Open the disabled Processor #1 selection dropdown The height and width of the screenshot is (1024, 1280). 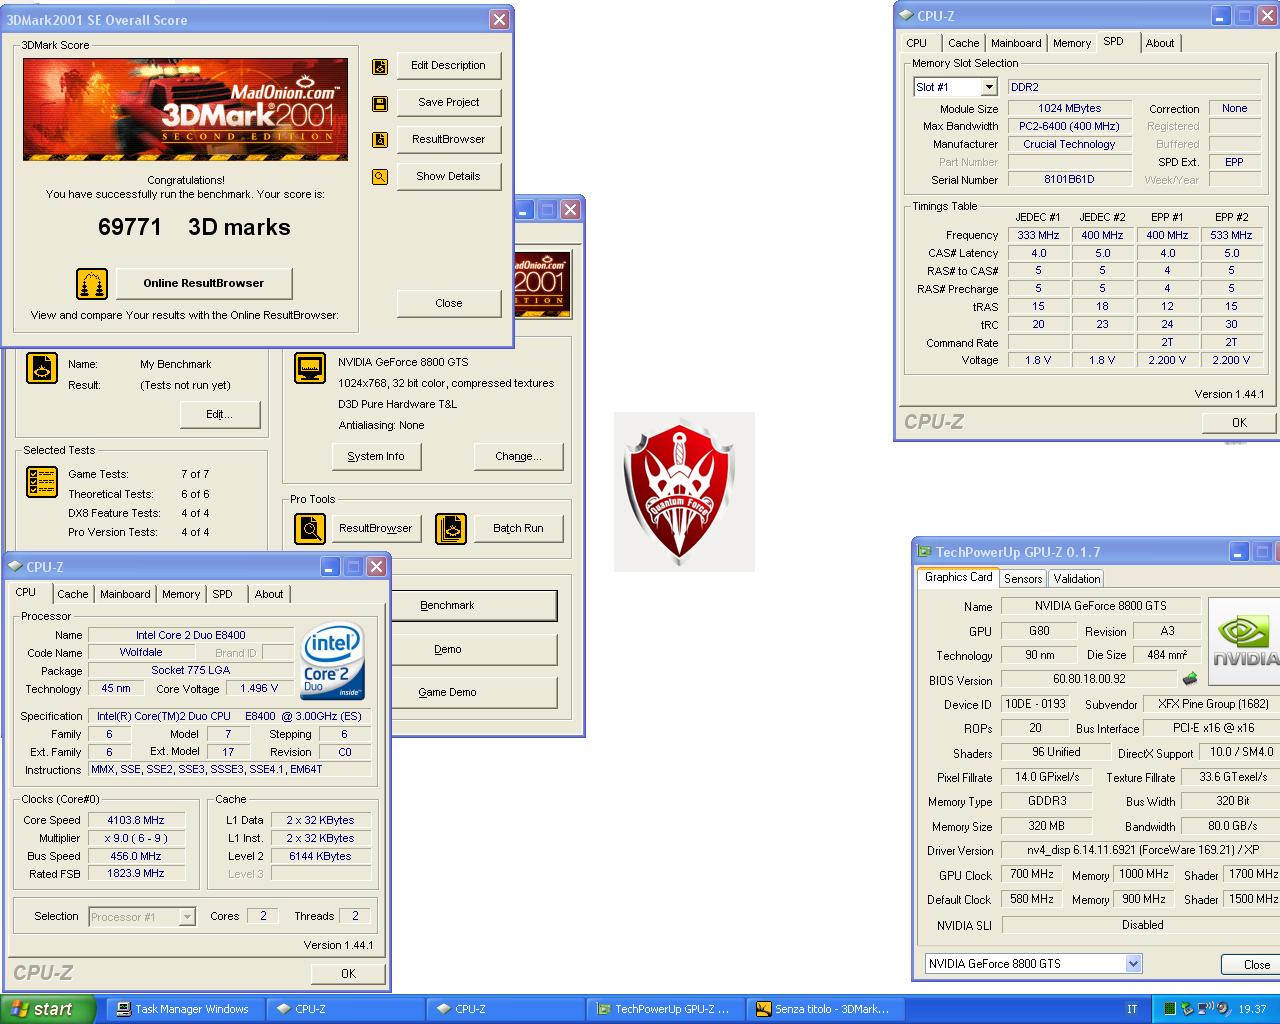click(x=186, y=917)
